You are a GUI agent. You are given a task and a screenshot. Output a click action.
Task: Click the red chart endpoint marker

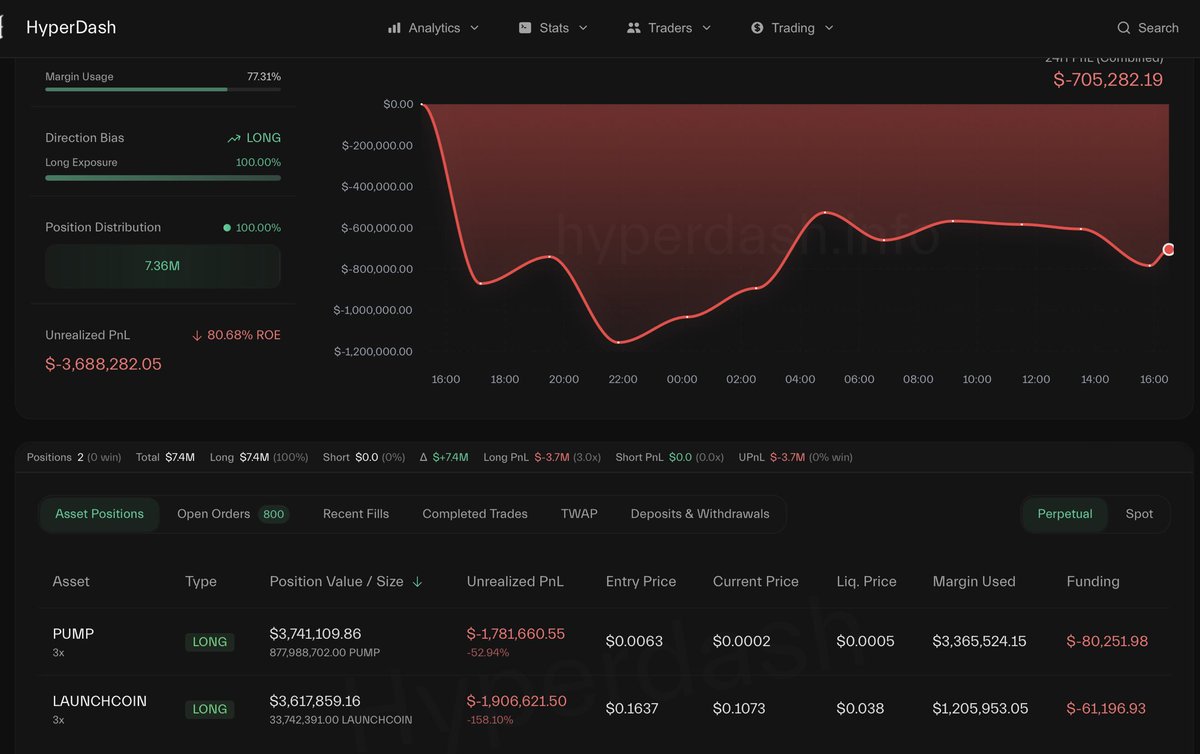(1168, 249)
